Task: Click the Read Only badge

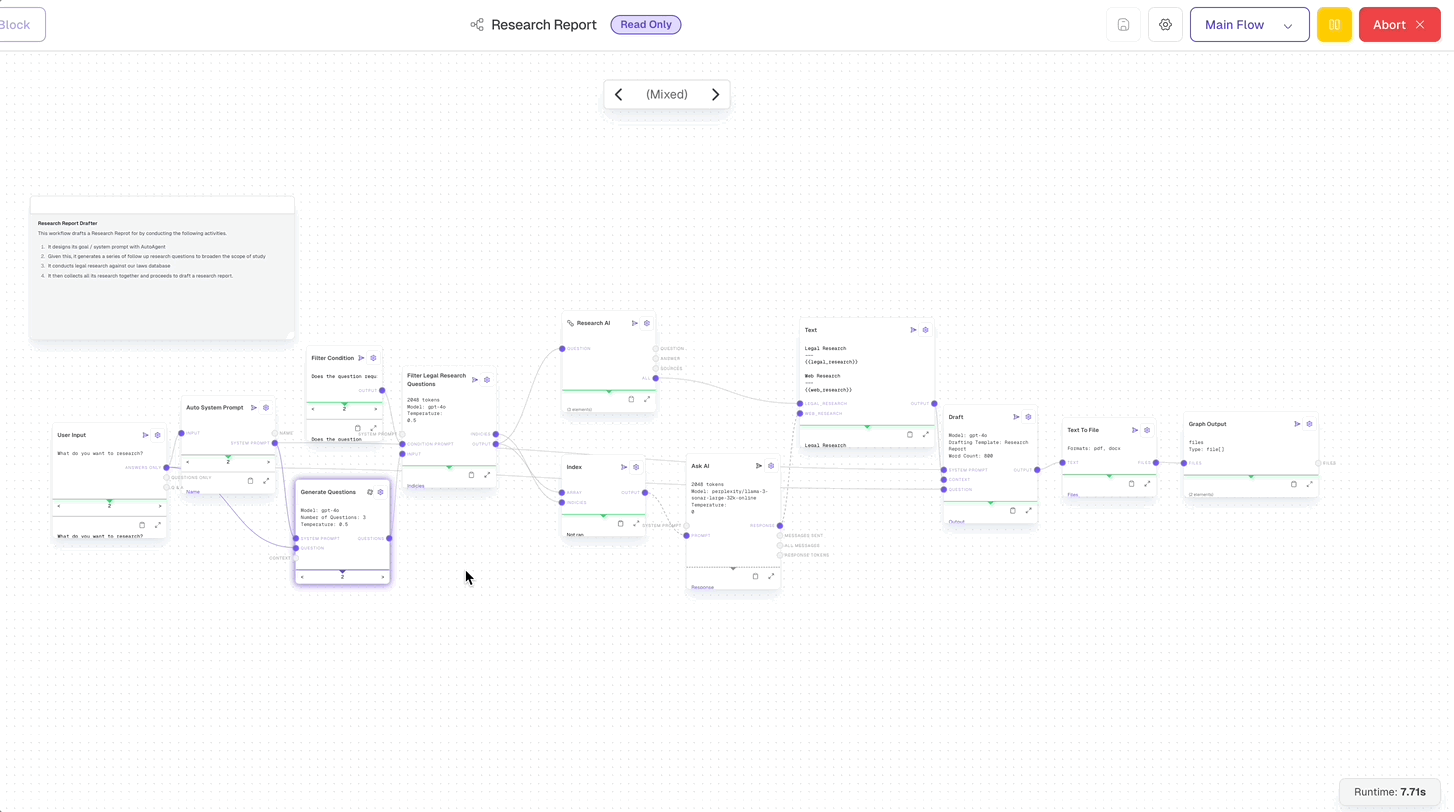Action: click(645, 24)
